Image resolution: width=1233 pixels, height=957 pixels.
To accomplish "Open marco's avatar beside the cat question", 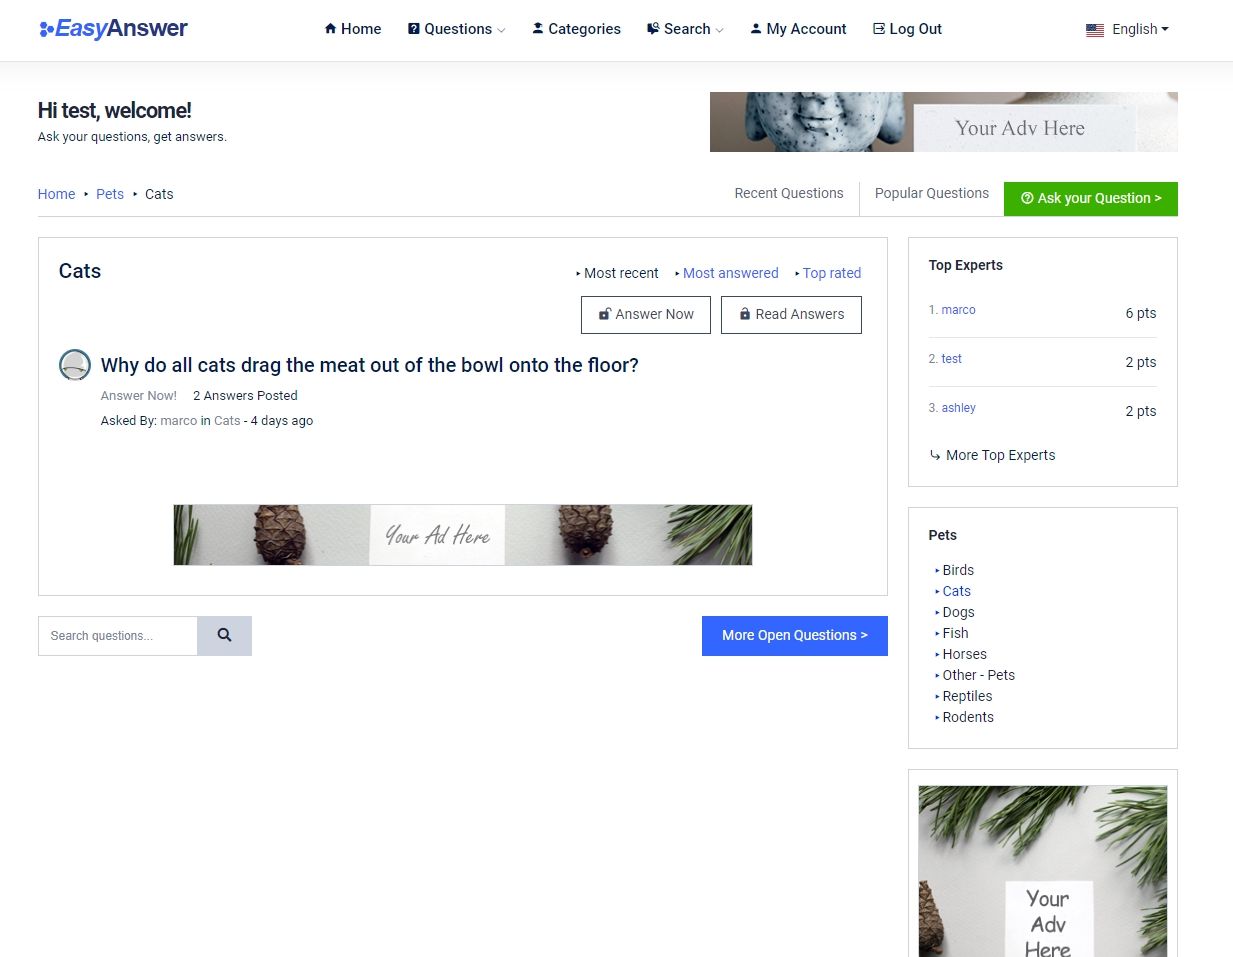I will [75, 365].
